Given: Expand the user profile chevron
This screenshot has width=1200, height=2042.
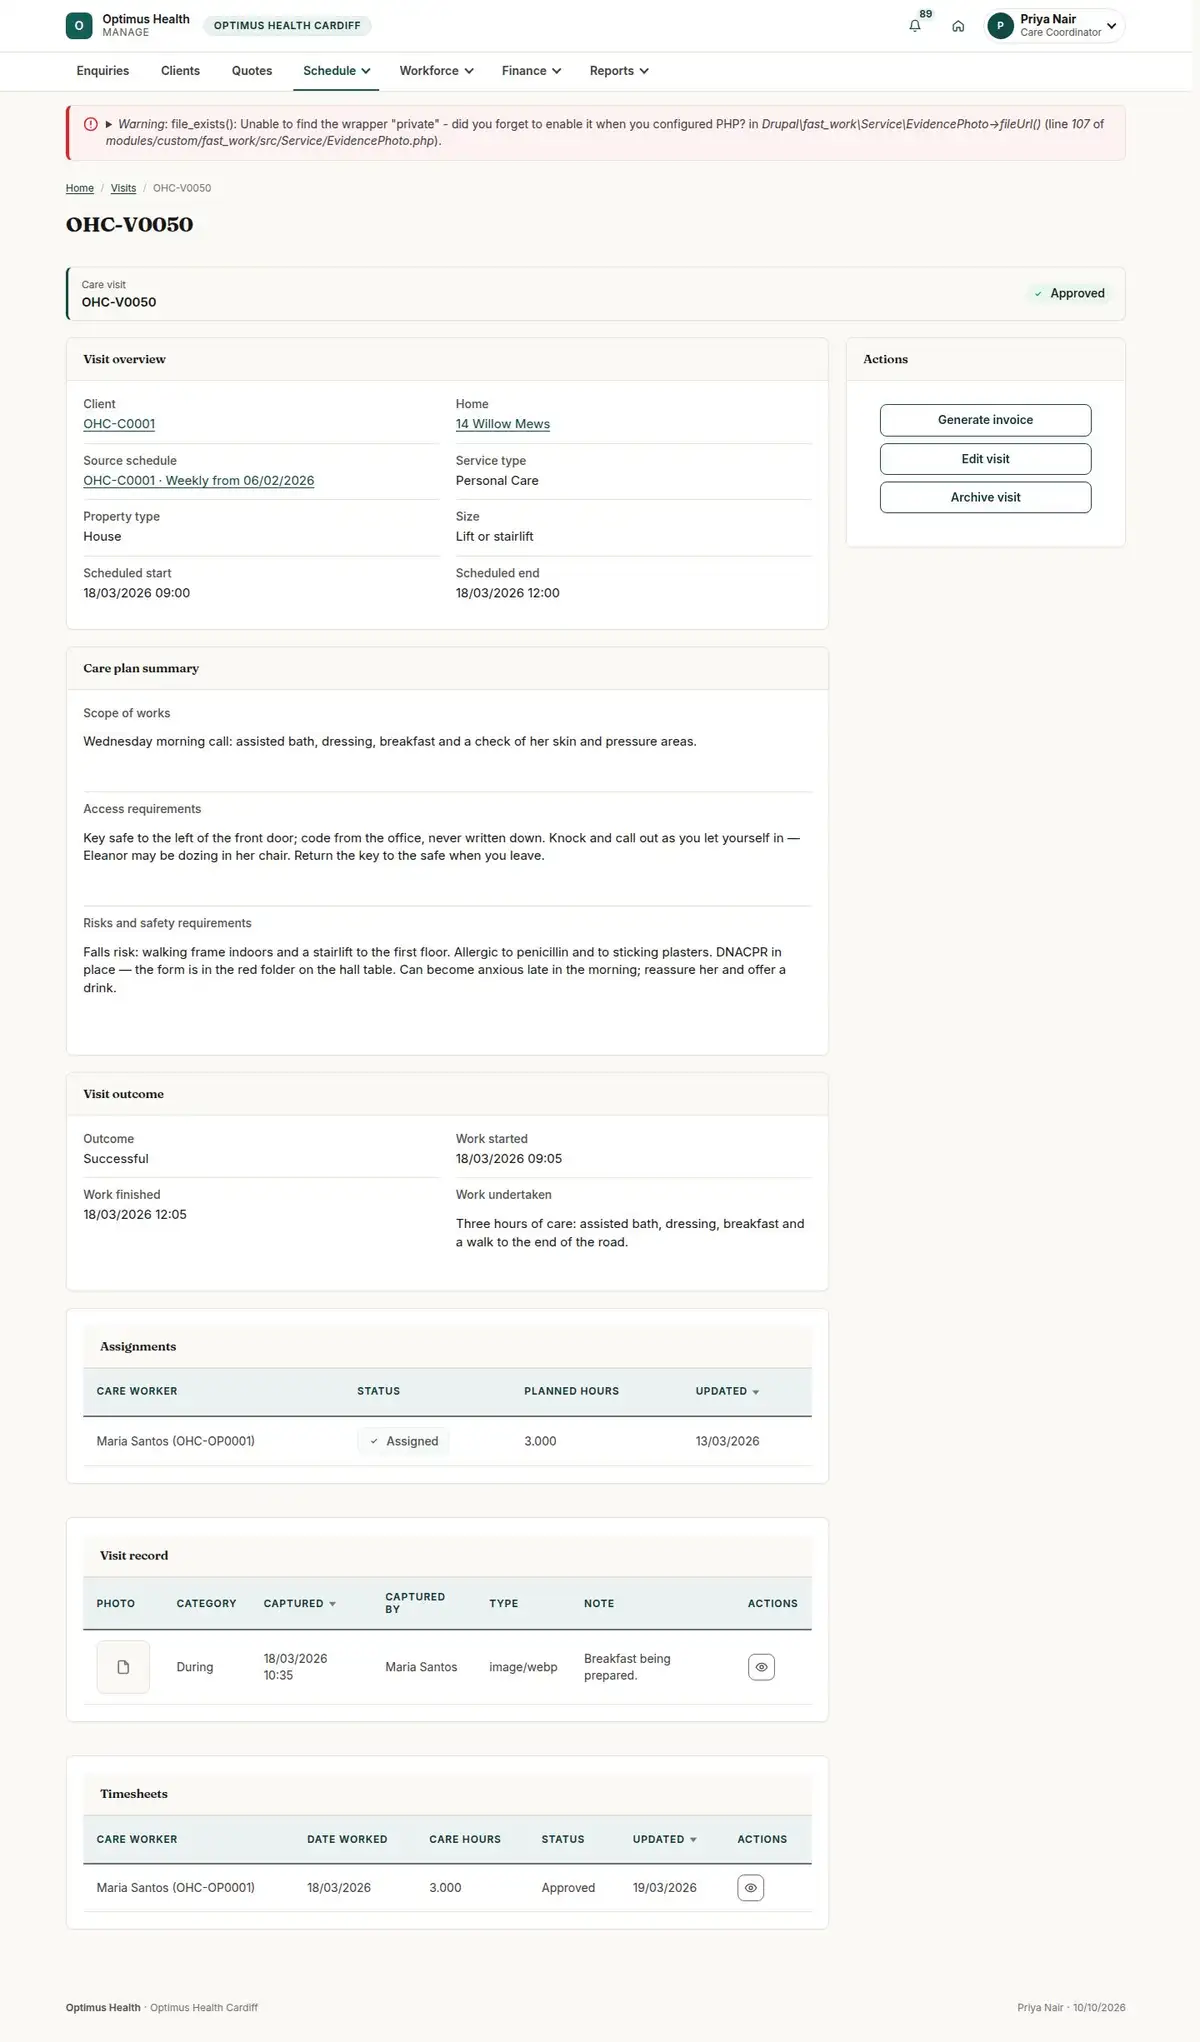Looking at the screenshot, I should click(x=1111, y=26).
